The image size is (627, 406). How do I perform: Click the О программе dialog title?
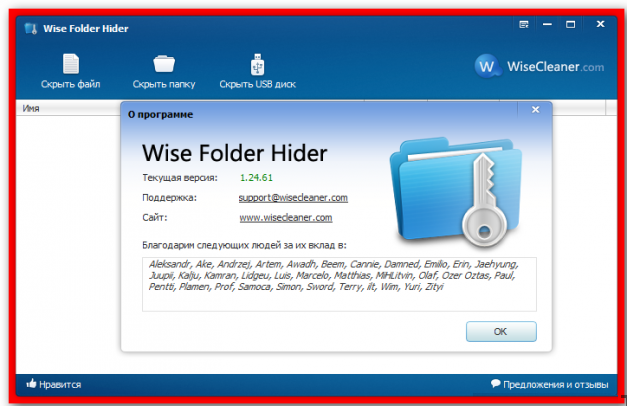[x=160, y=114]
